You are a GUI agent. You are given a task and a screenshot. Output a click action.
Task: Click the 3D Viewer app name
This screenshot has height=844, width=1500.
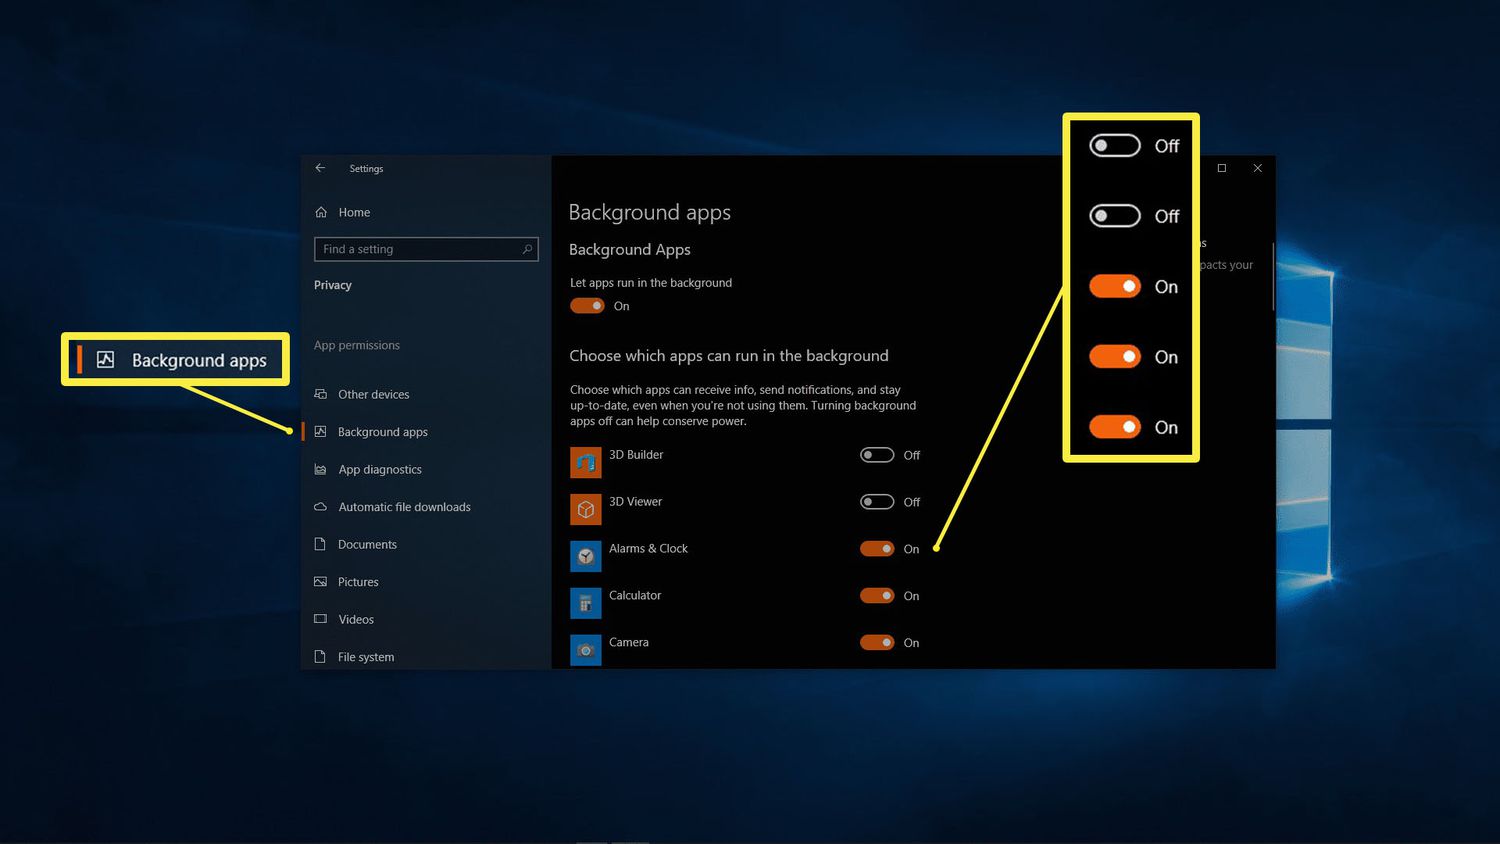(636, 502)
